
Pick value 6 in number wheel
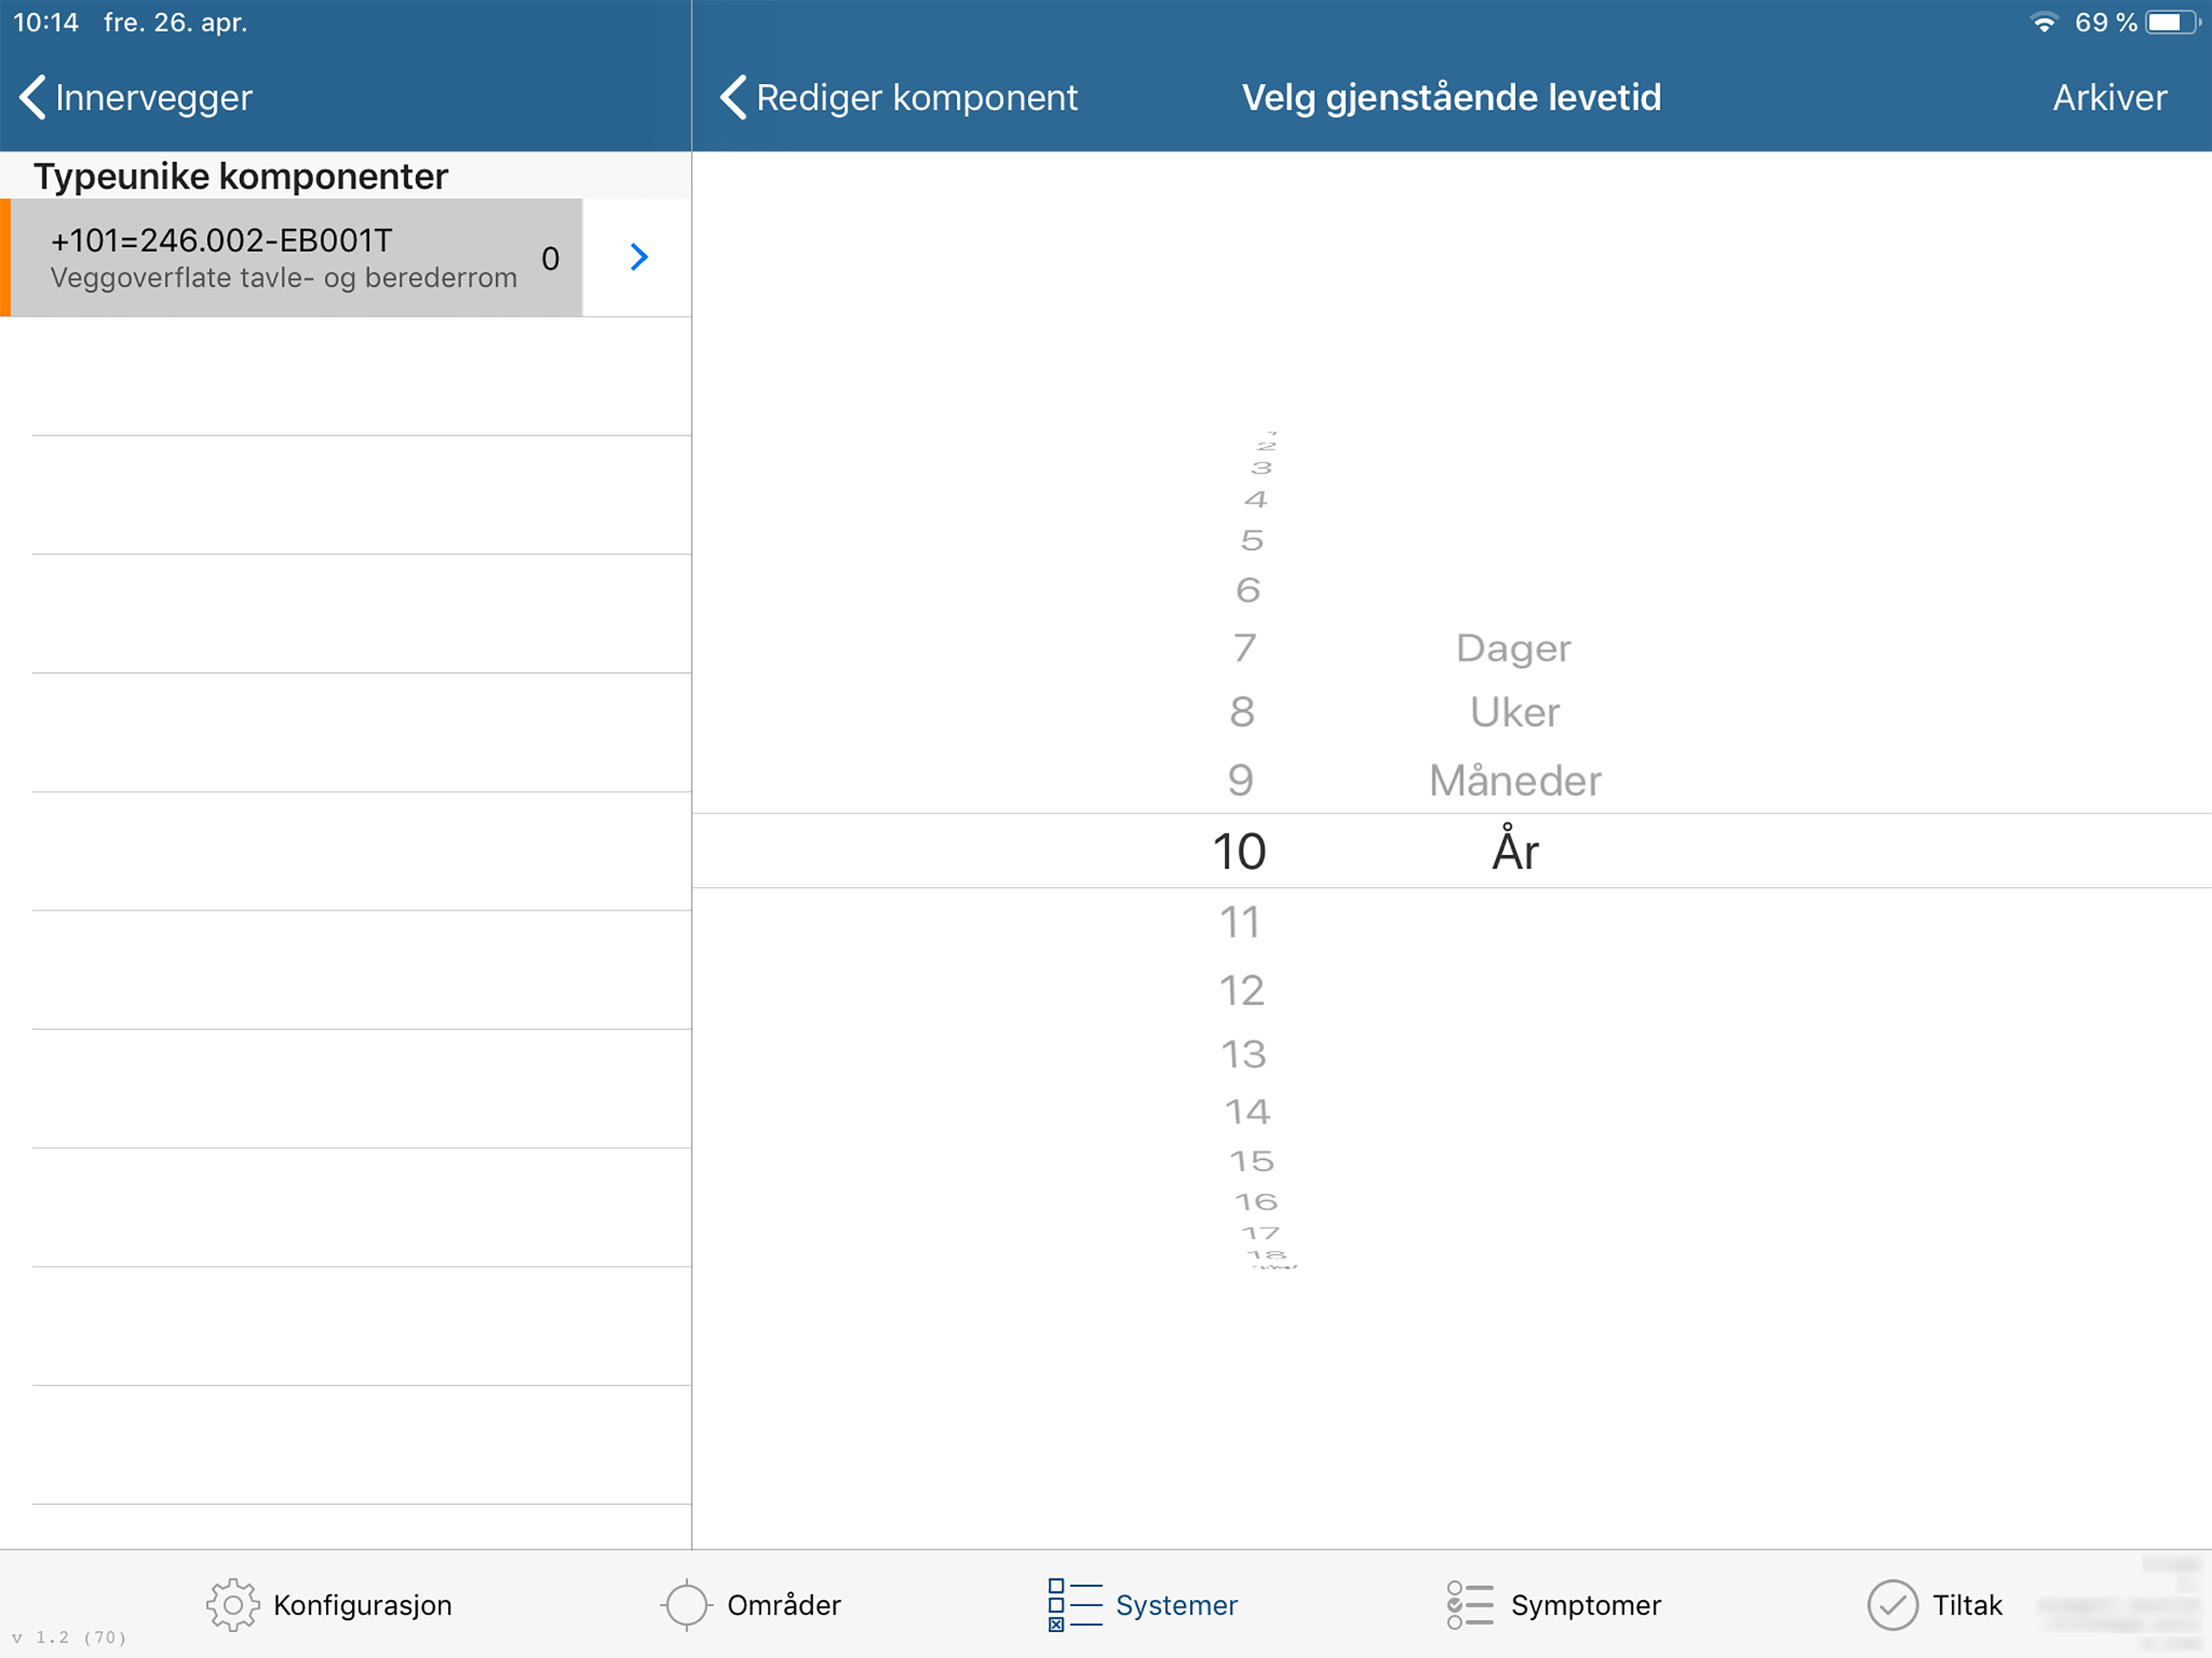coord(1248,590)
